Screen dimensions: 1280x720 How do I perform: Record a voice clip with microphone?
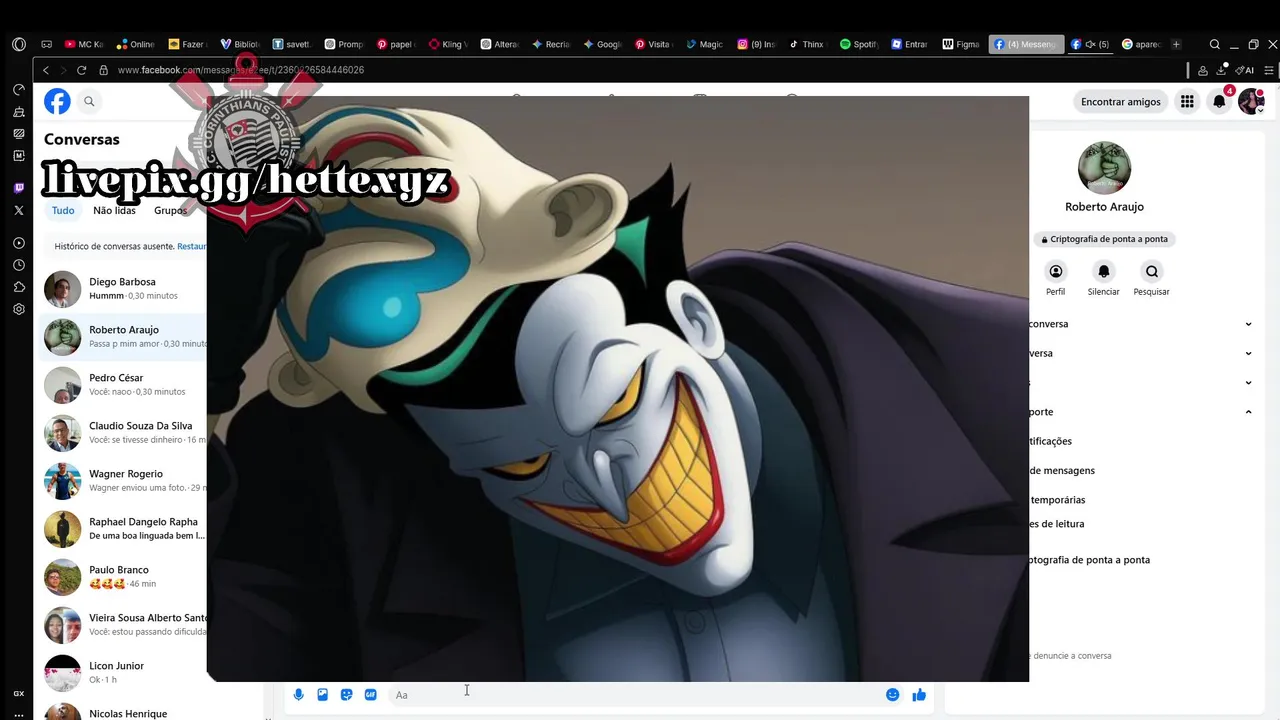tap(298, 695)
